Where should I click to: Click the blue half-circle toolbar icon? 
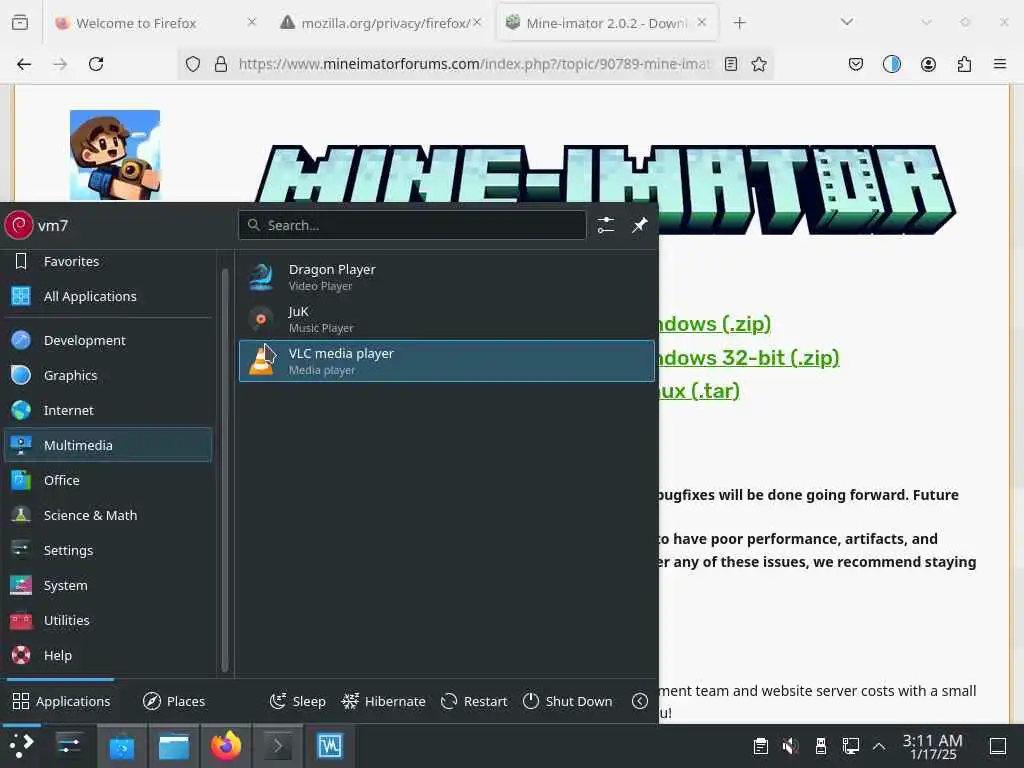891,64
